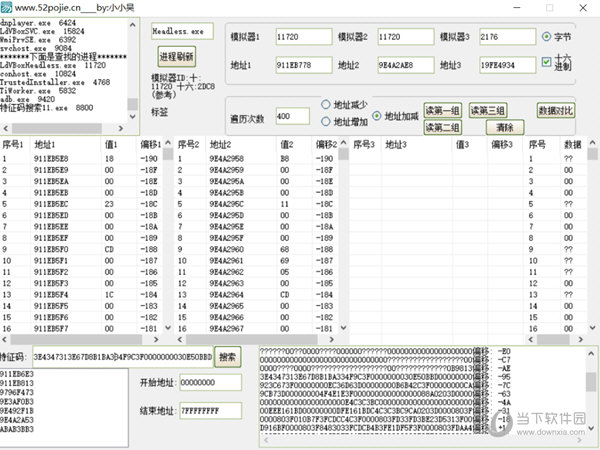The image size is (600, 450).
Task: Click second table's vertical scroll-up arrow
Action: tap(343, 143)
